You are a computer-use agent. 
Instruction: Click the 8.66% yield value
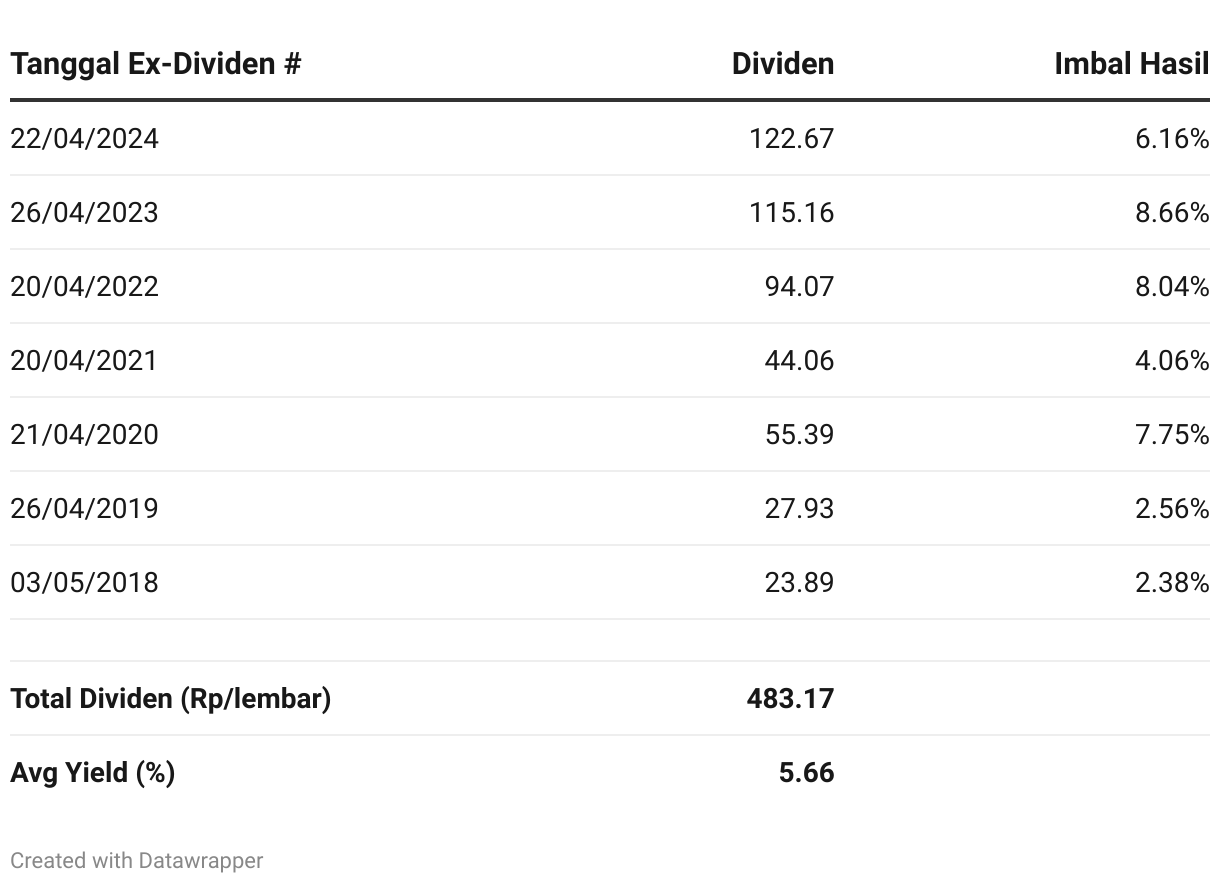click(1172, 212)
